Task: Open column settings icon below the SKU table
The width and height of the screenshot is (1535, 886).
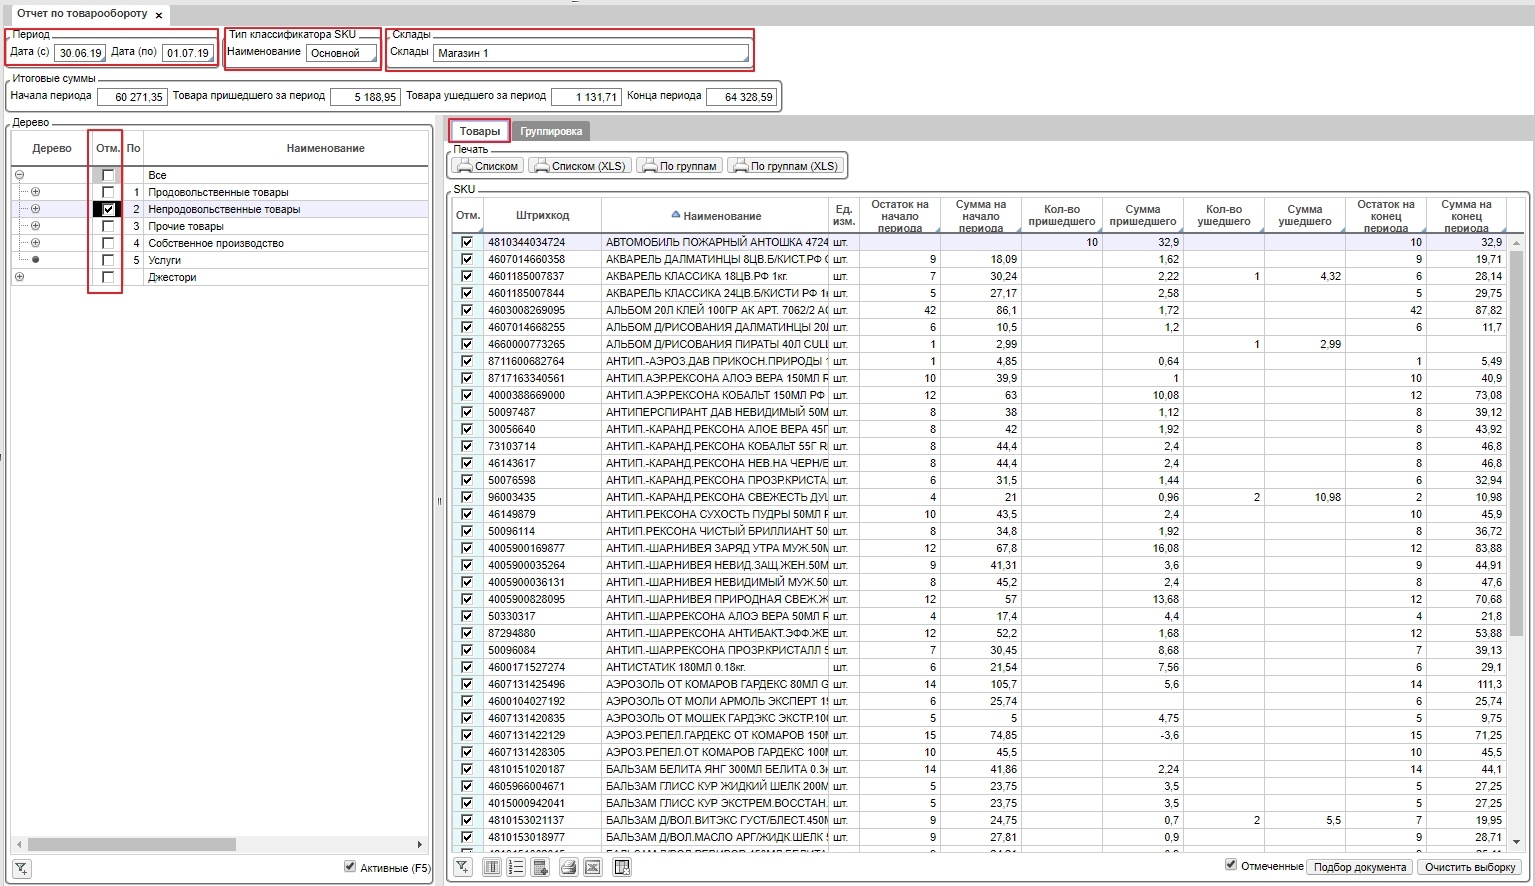Action: coord(492,867)
